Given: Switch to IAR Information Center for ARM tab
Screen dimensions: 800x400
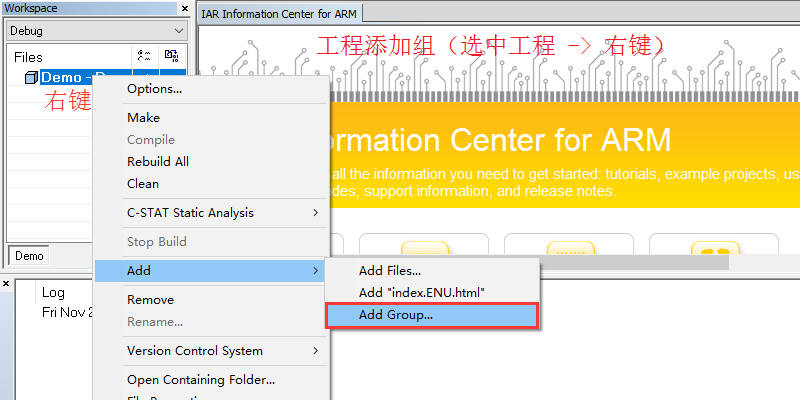Looking at the screenshot, I should [x=279, y=12].
